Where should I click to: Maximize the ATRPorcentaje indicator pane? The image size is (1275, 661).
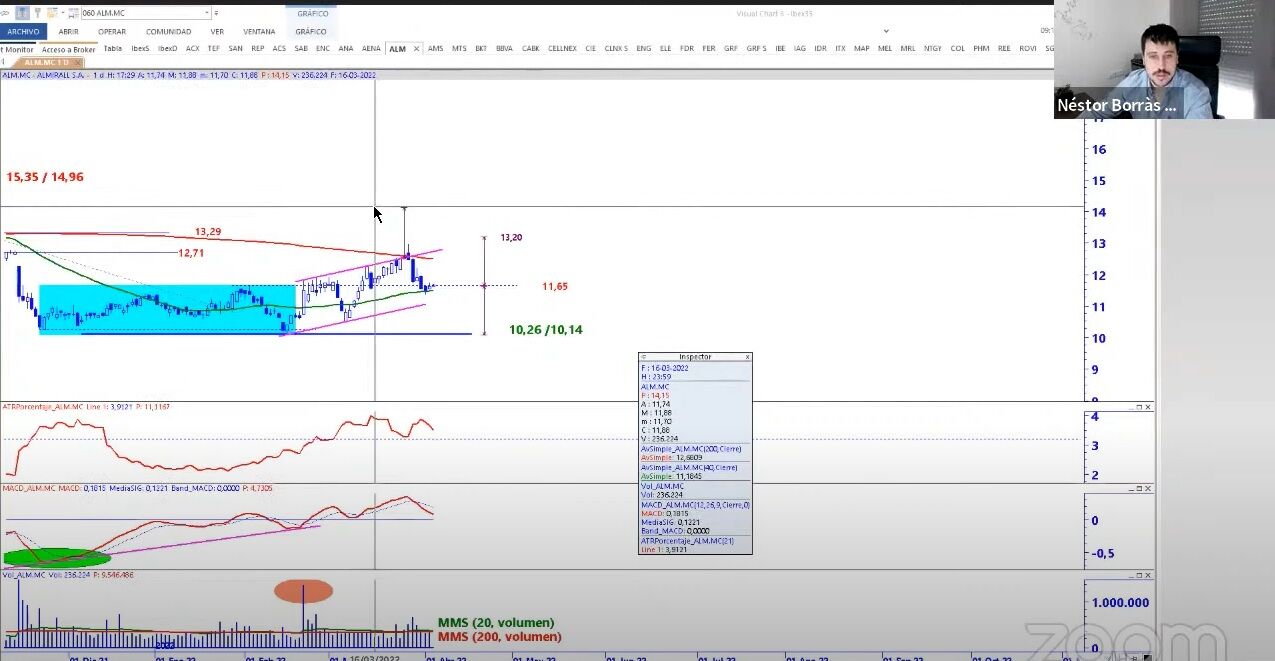click(x=1138, y=408)
